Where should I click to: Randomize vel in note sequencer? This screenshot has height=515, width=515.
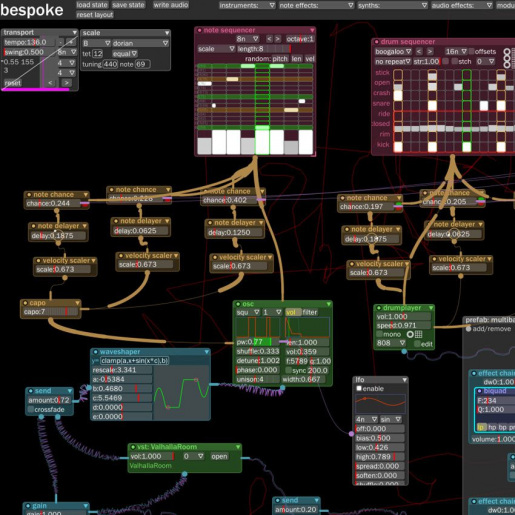pos(310,59)
